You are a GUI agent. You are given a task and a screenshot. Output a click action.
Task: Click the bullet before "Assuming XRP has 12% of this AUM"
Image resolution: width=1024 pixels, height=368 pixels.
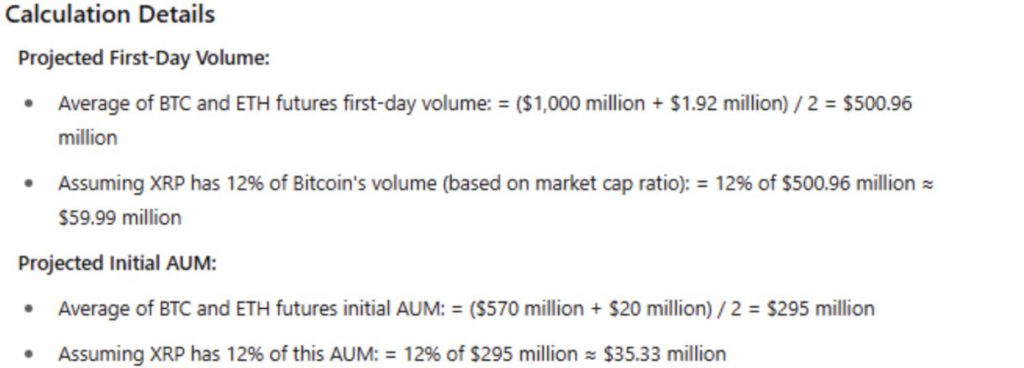[x=28, y=355]
